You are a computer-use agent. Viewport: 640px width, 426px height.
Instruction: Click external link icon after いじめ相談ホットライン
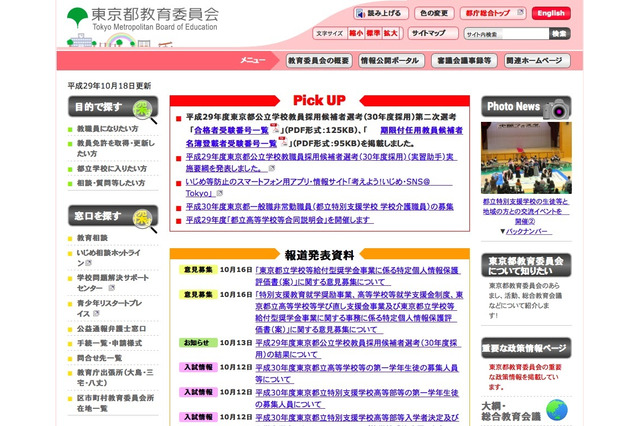(x=89, y=263)
